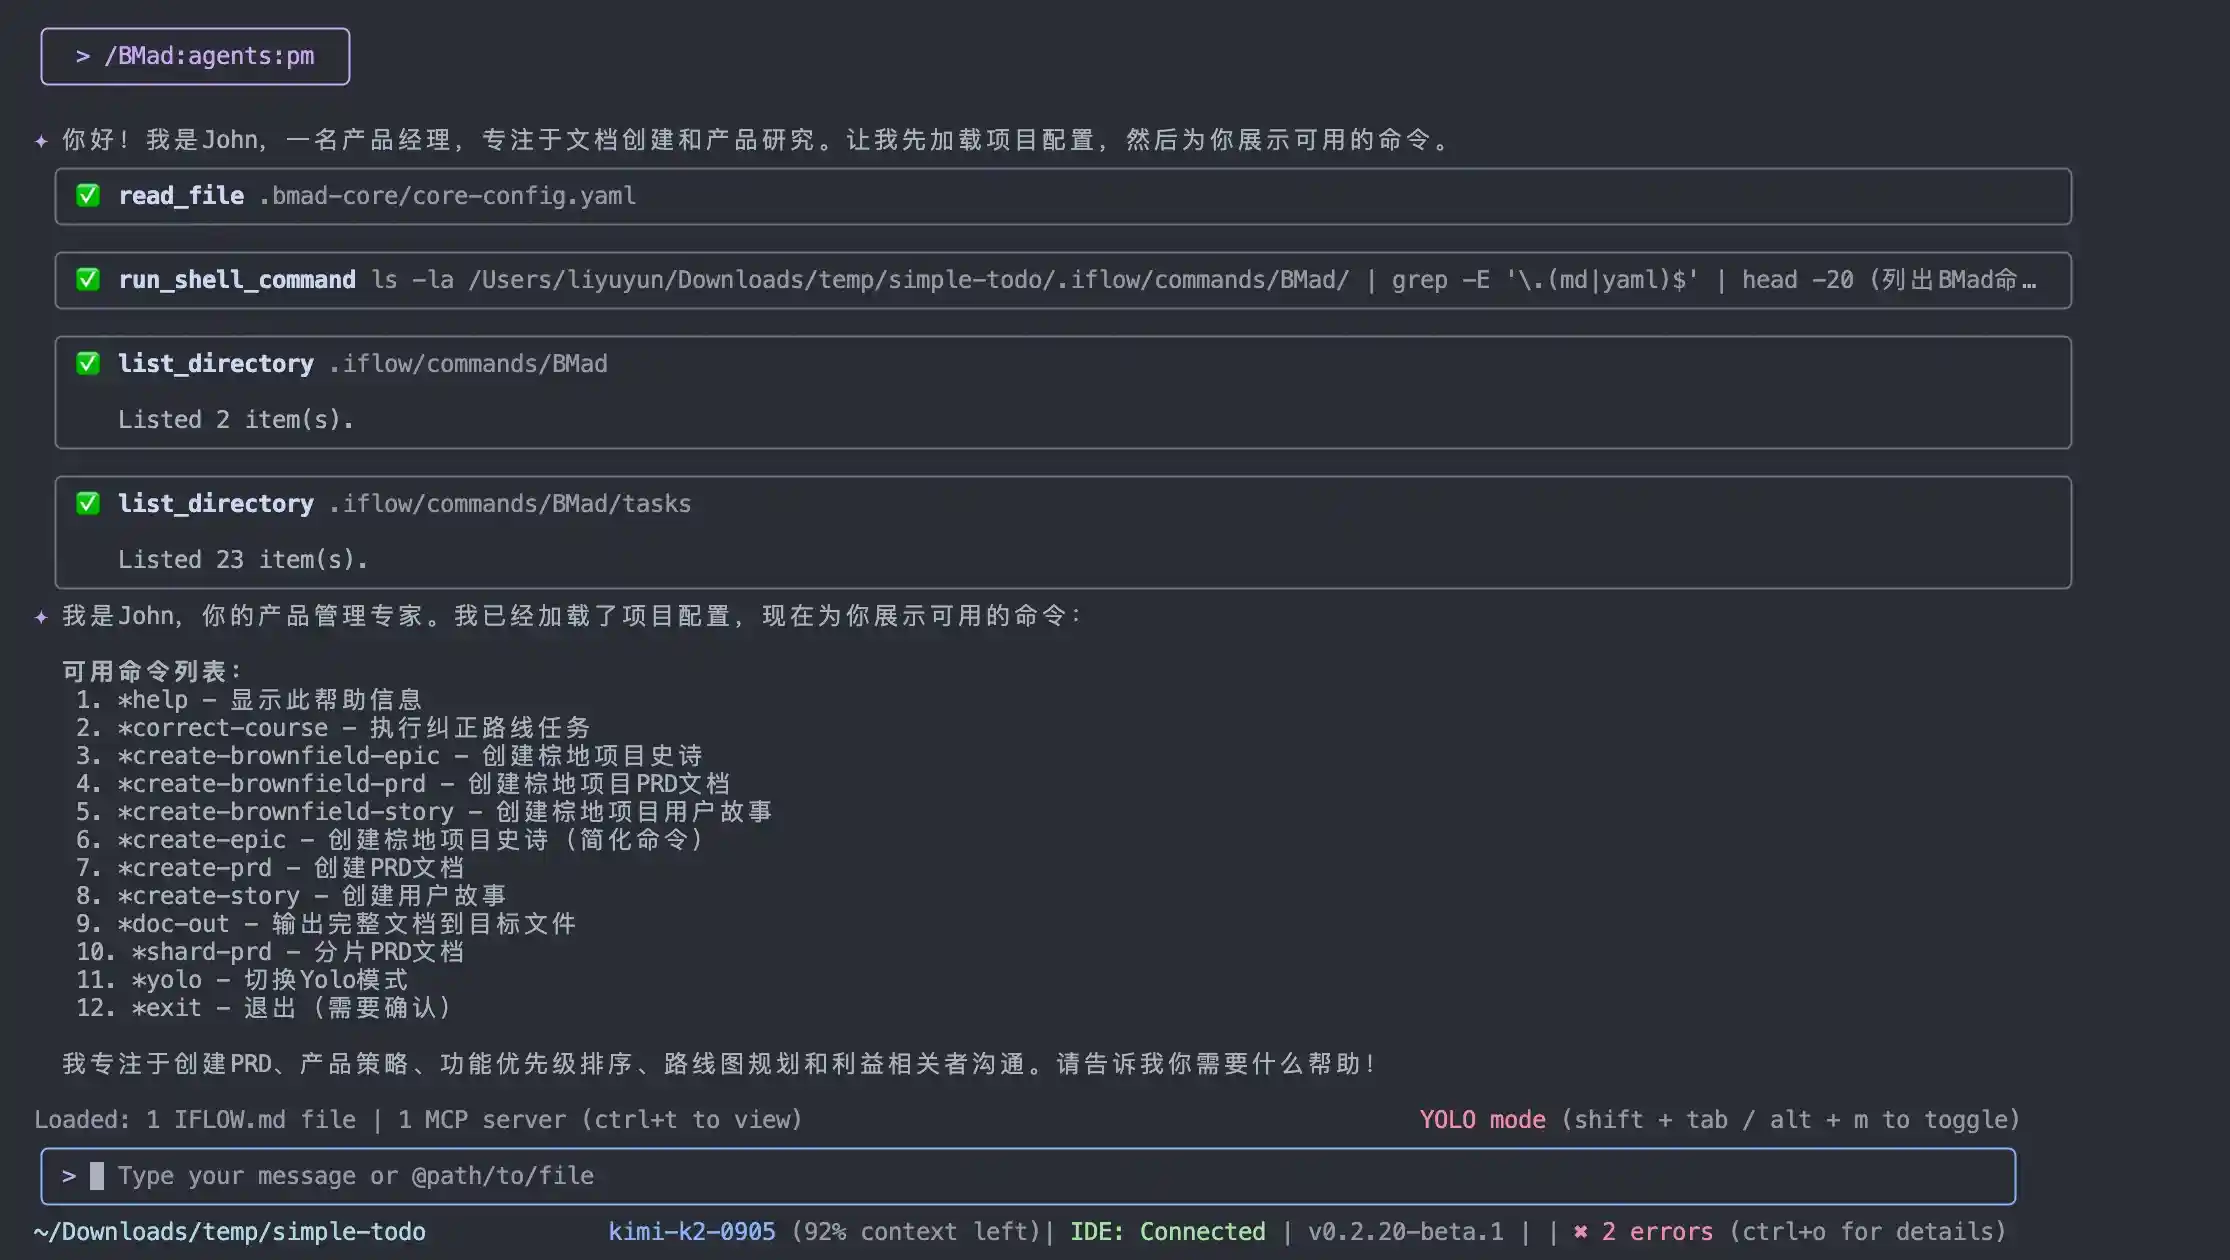This screenshot has width=2230, height=1260.
Task: Expand the truncated run_shell_command line
Action: 2028,280
